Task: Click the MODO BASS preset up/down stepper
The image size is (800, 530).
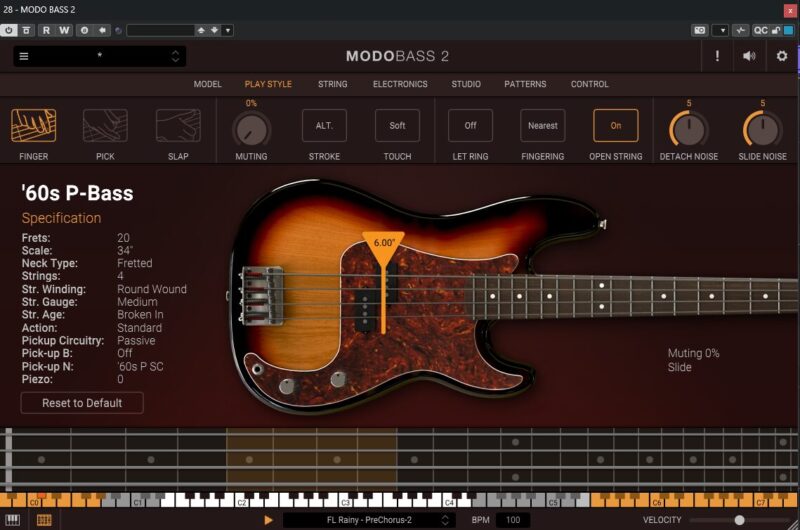Action: 176,56
